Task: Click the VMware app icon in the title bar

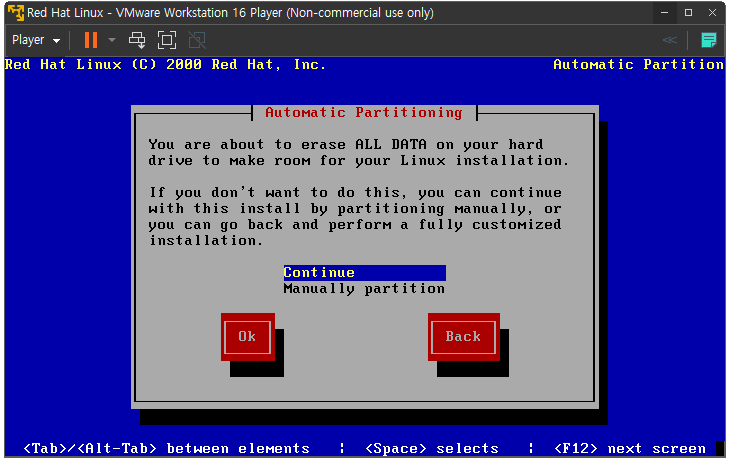Action: point(15,13)
